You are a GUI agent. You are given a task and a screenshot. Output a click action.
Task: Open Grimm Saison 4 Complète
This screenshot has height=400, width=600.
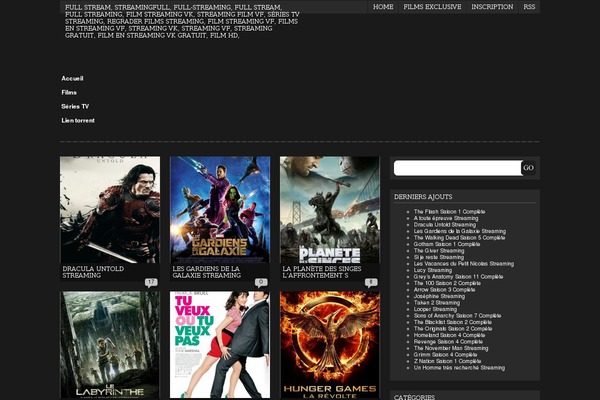click(445, 355)
